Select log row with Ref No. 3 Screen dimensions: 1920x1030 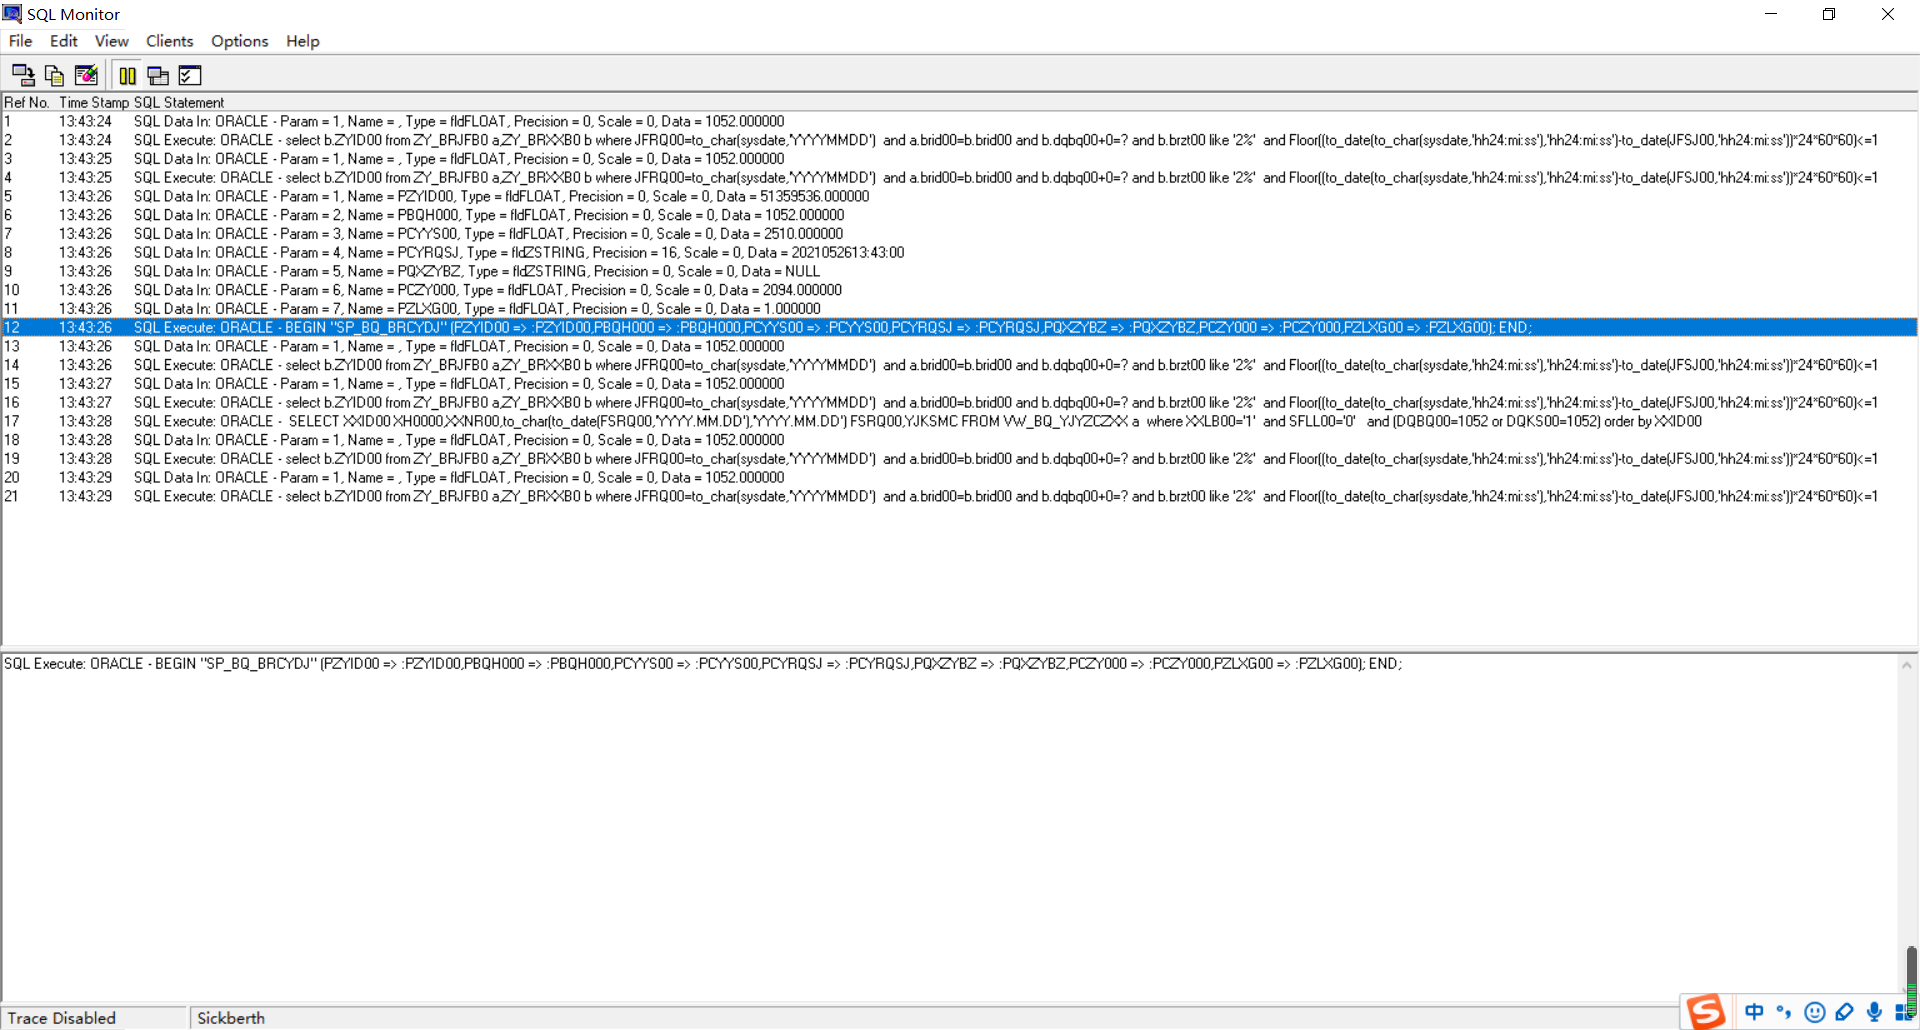(x=959, y=159)
